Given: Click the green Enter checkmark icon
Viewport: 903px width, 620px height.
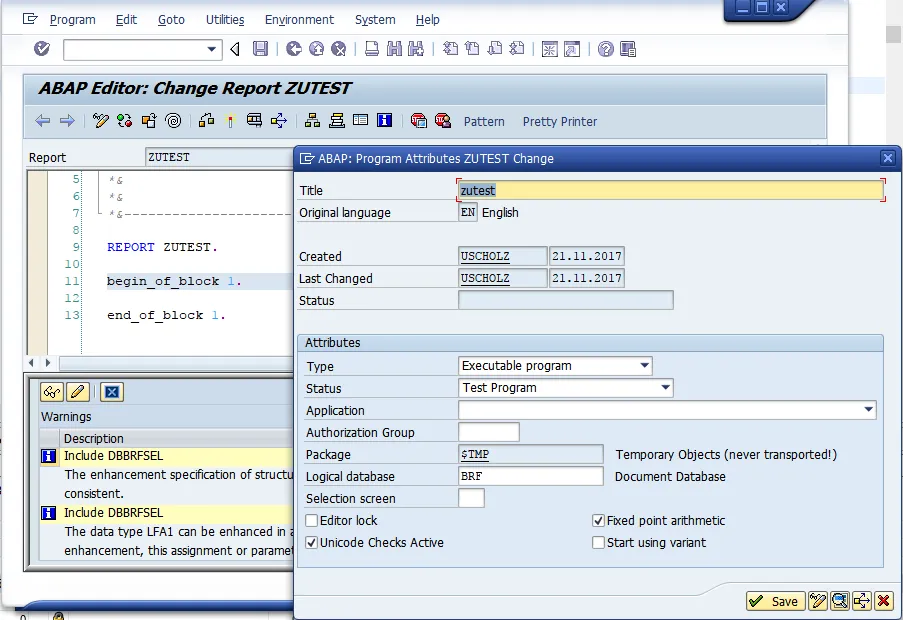Looking at the screenshot, I should click(x=41, y=49).
